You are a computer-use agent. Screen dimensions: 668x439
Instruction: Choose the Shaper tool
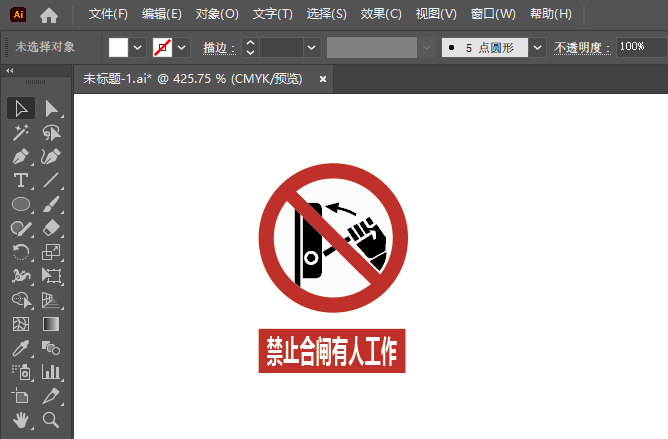21,228
